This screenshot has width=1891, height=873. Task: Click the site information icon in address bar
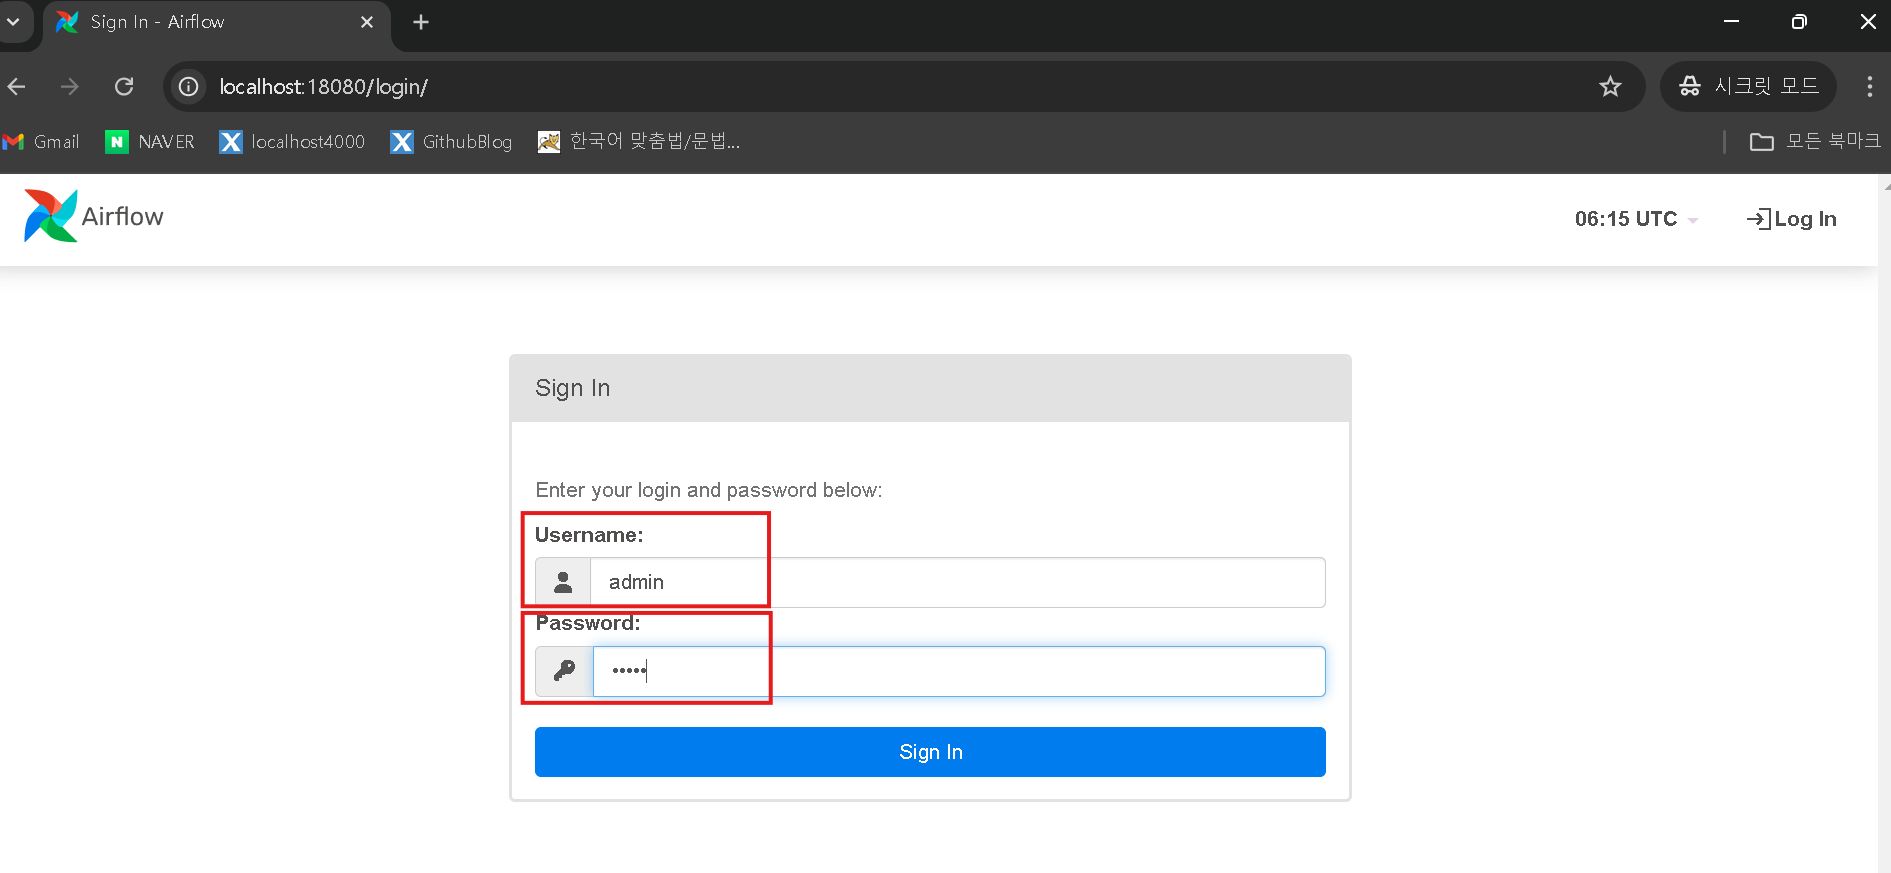188,87
